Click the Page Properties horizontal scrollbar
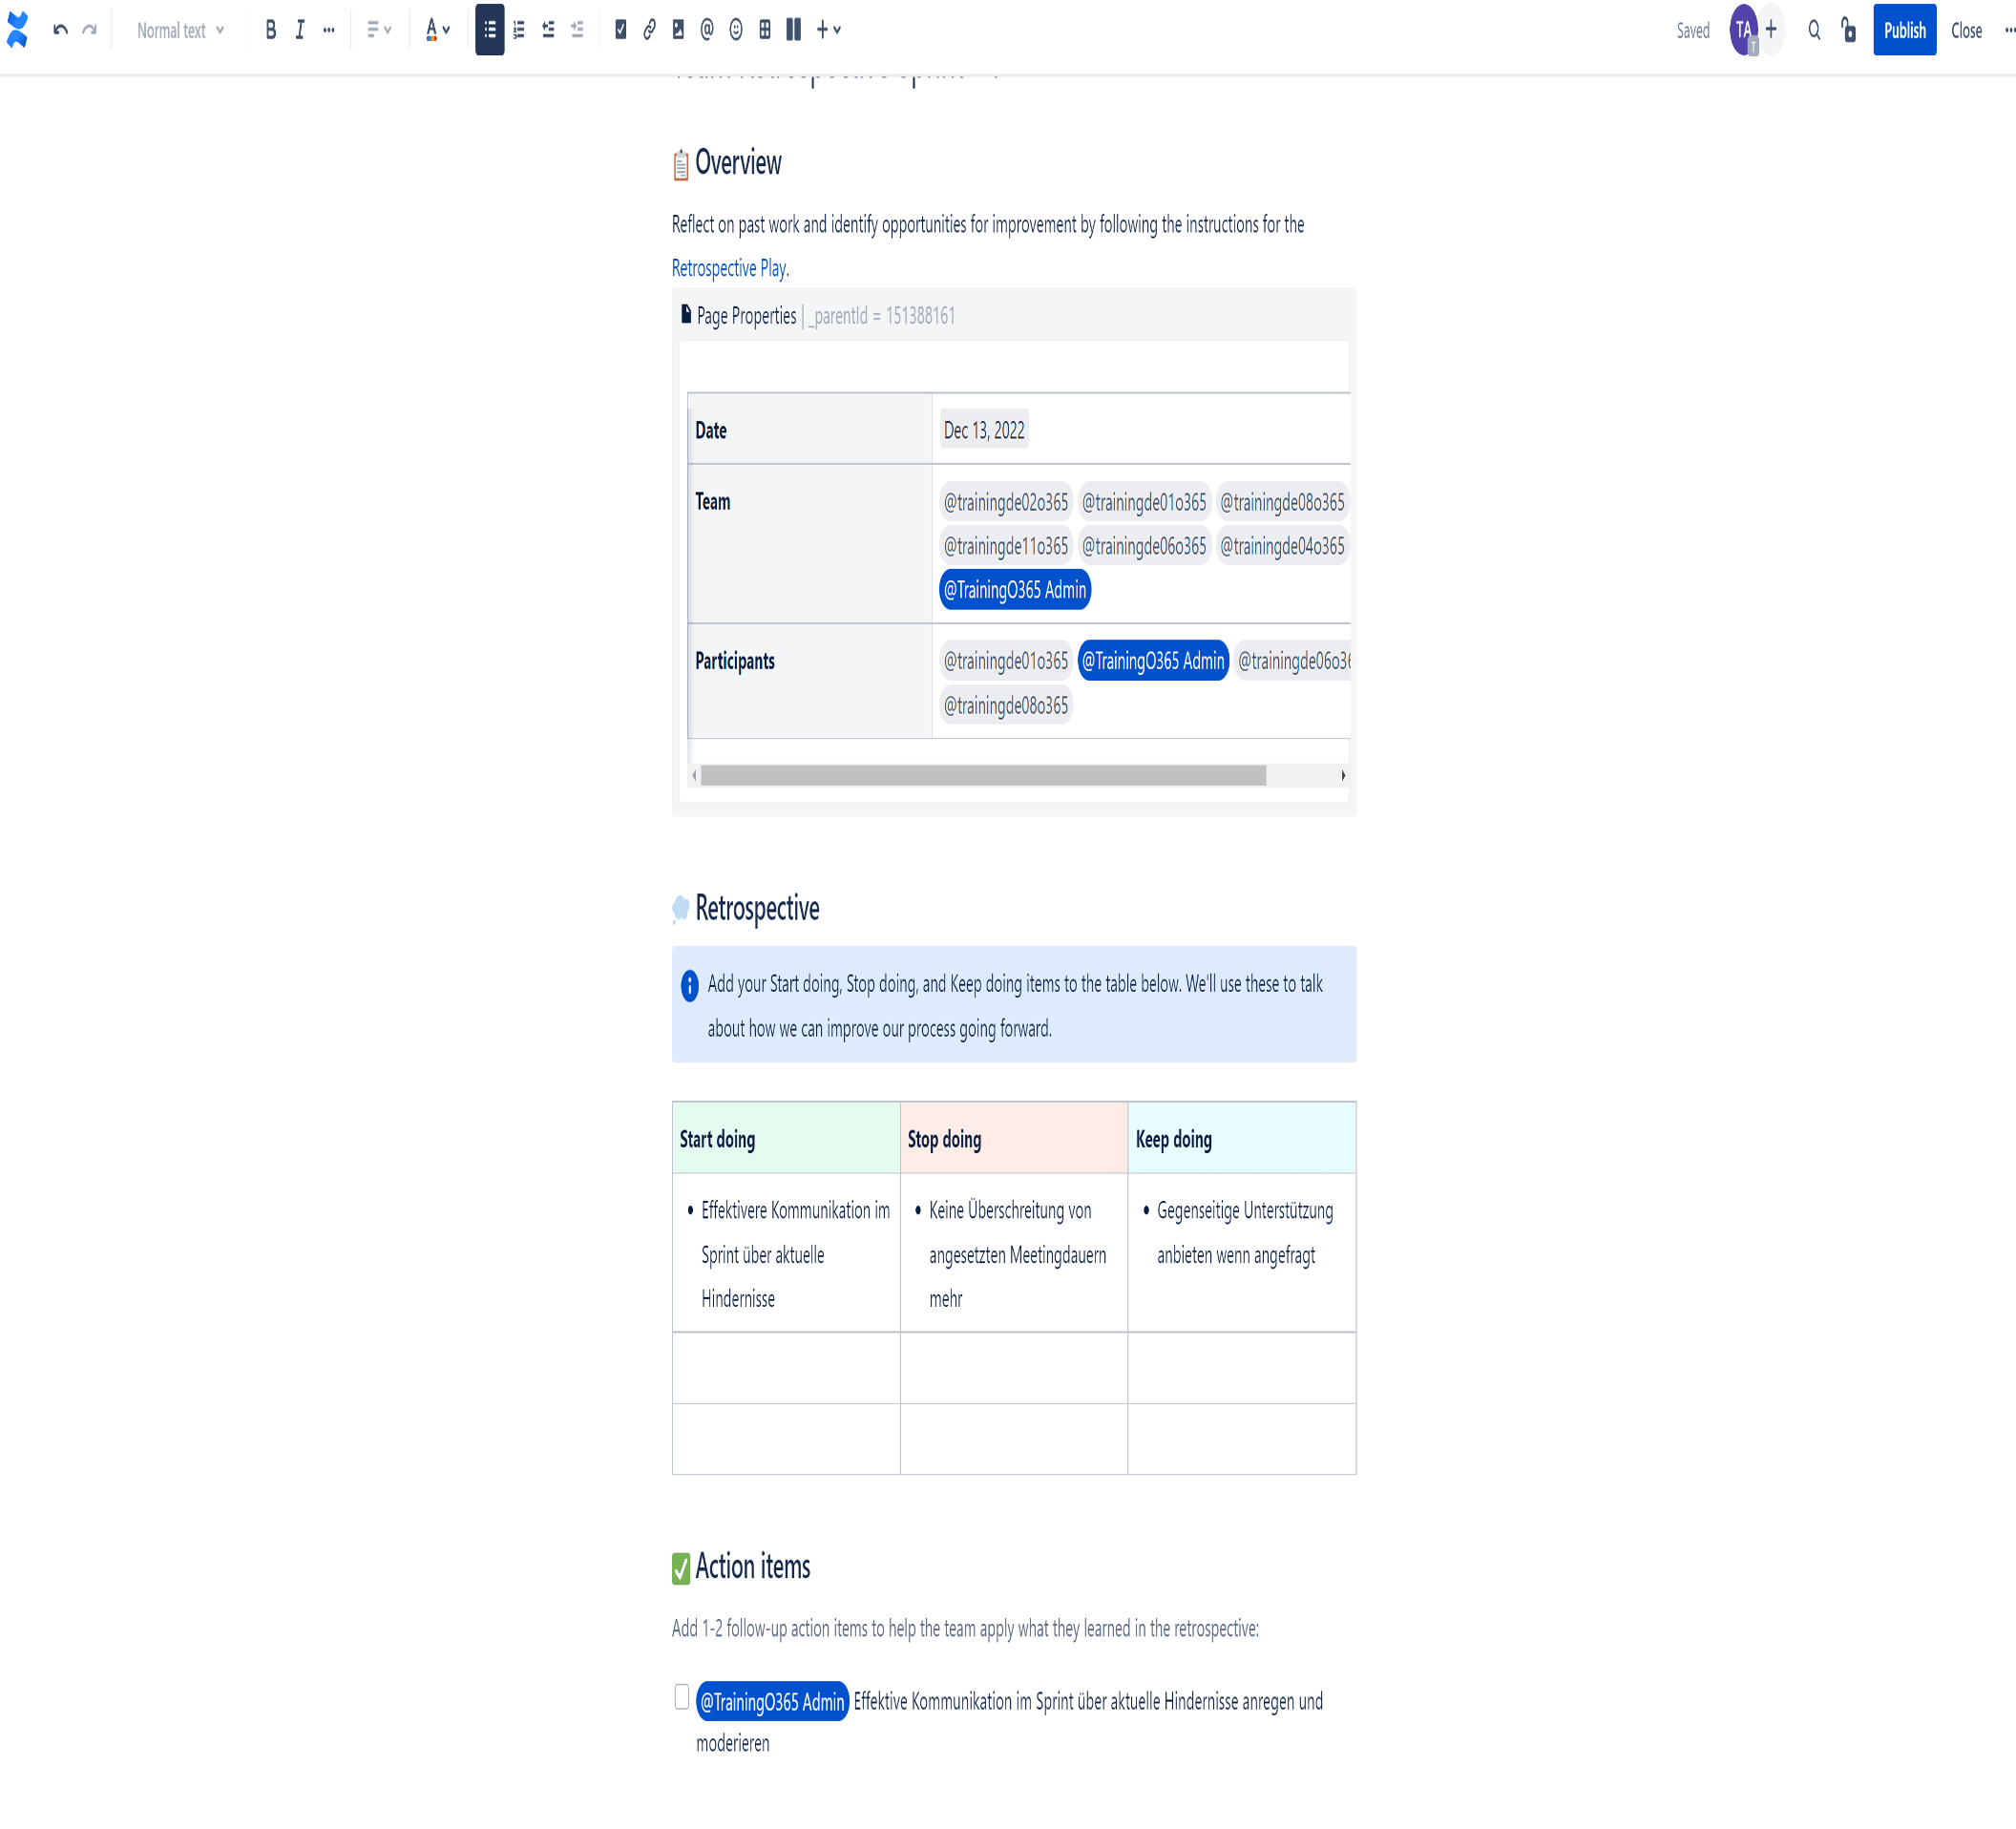 [x=983, y=775]
